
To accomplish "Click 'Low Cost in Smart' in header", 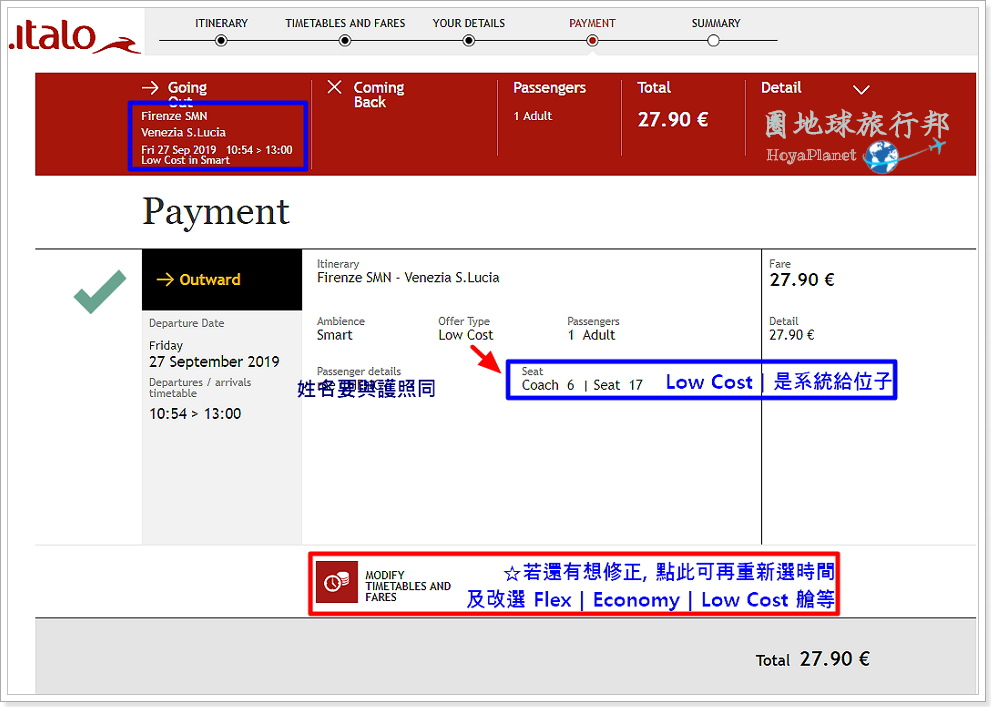I will click(185, 160).
